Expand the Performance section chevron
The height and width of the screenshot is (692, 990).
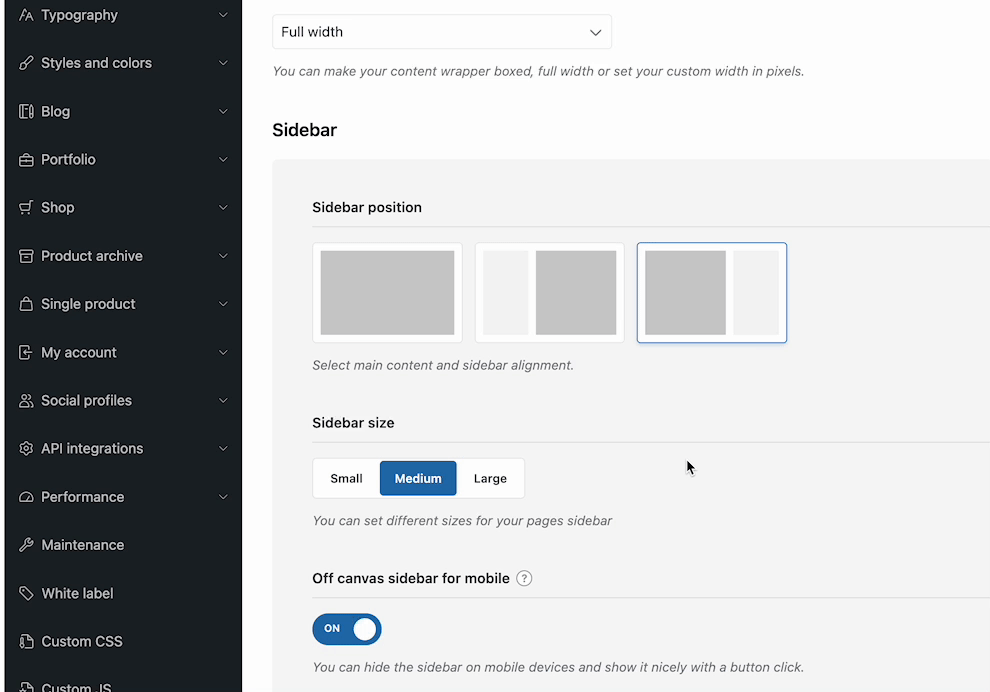(223, 497)
